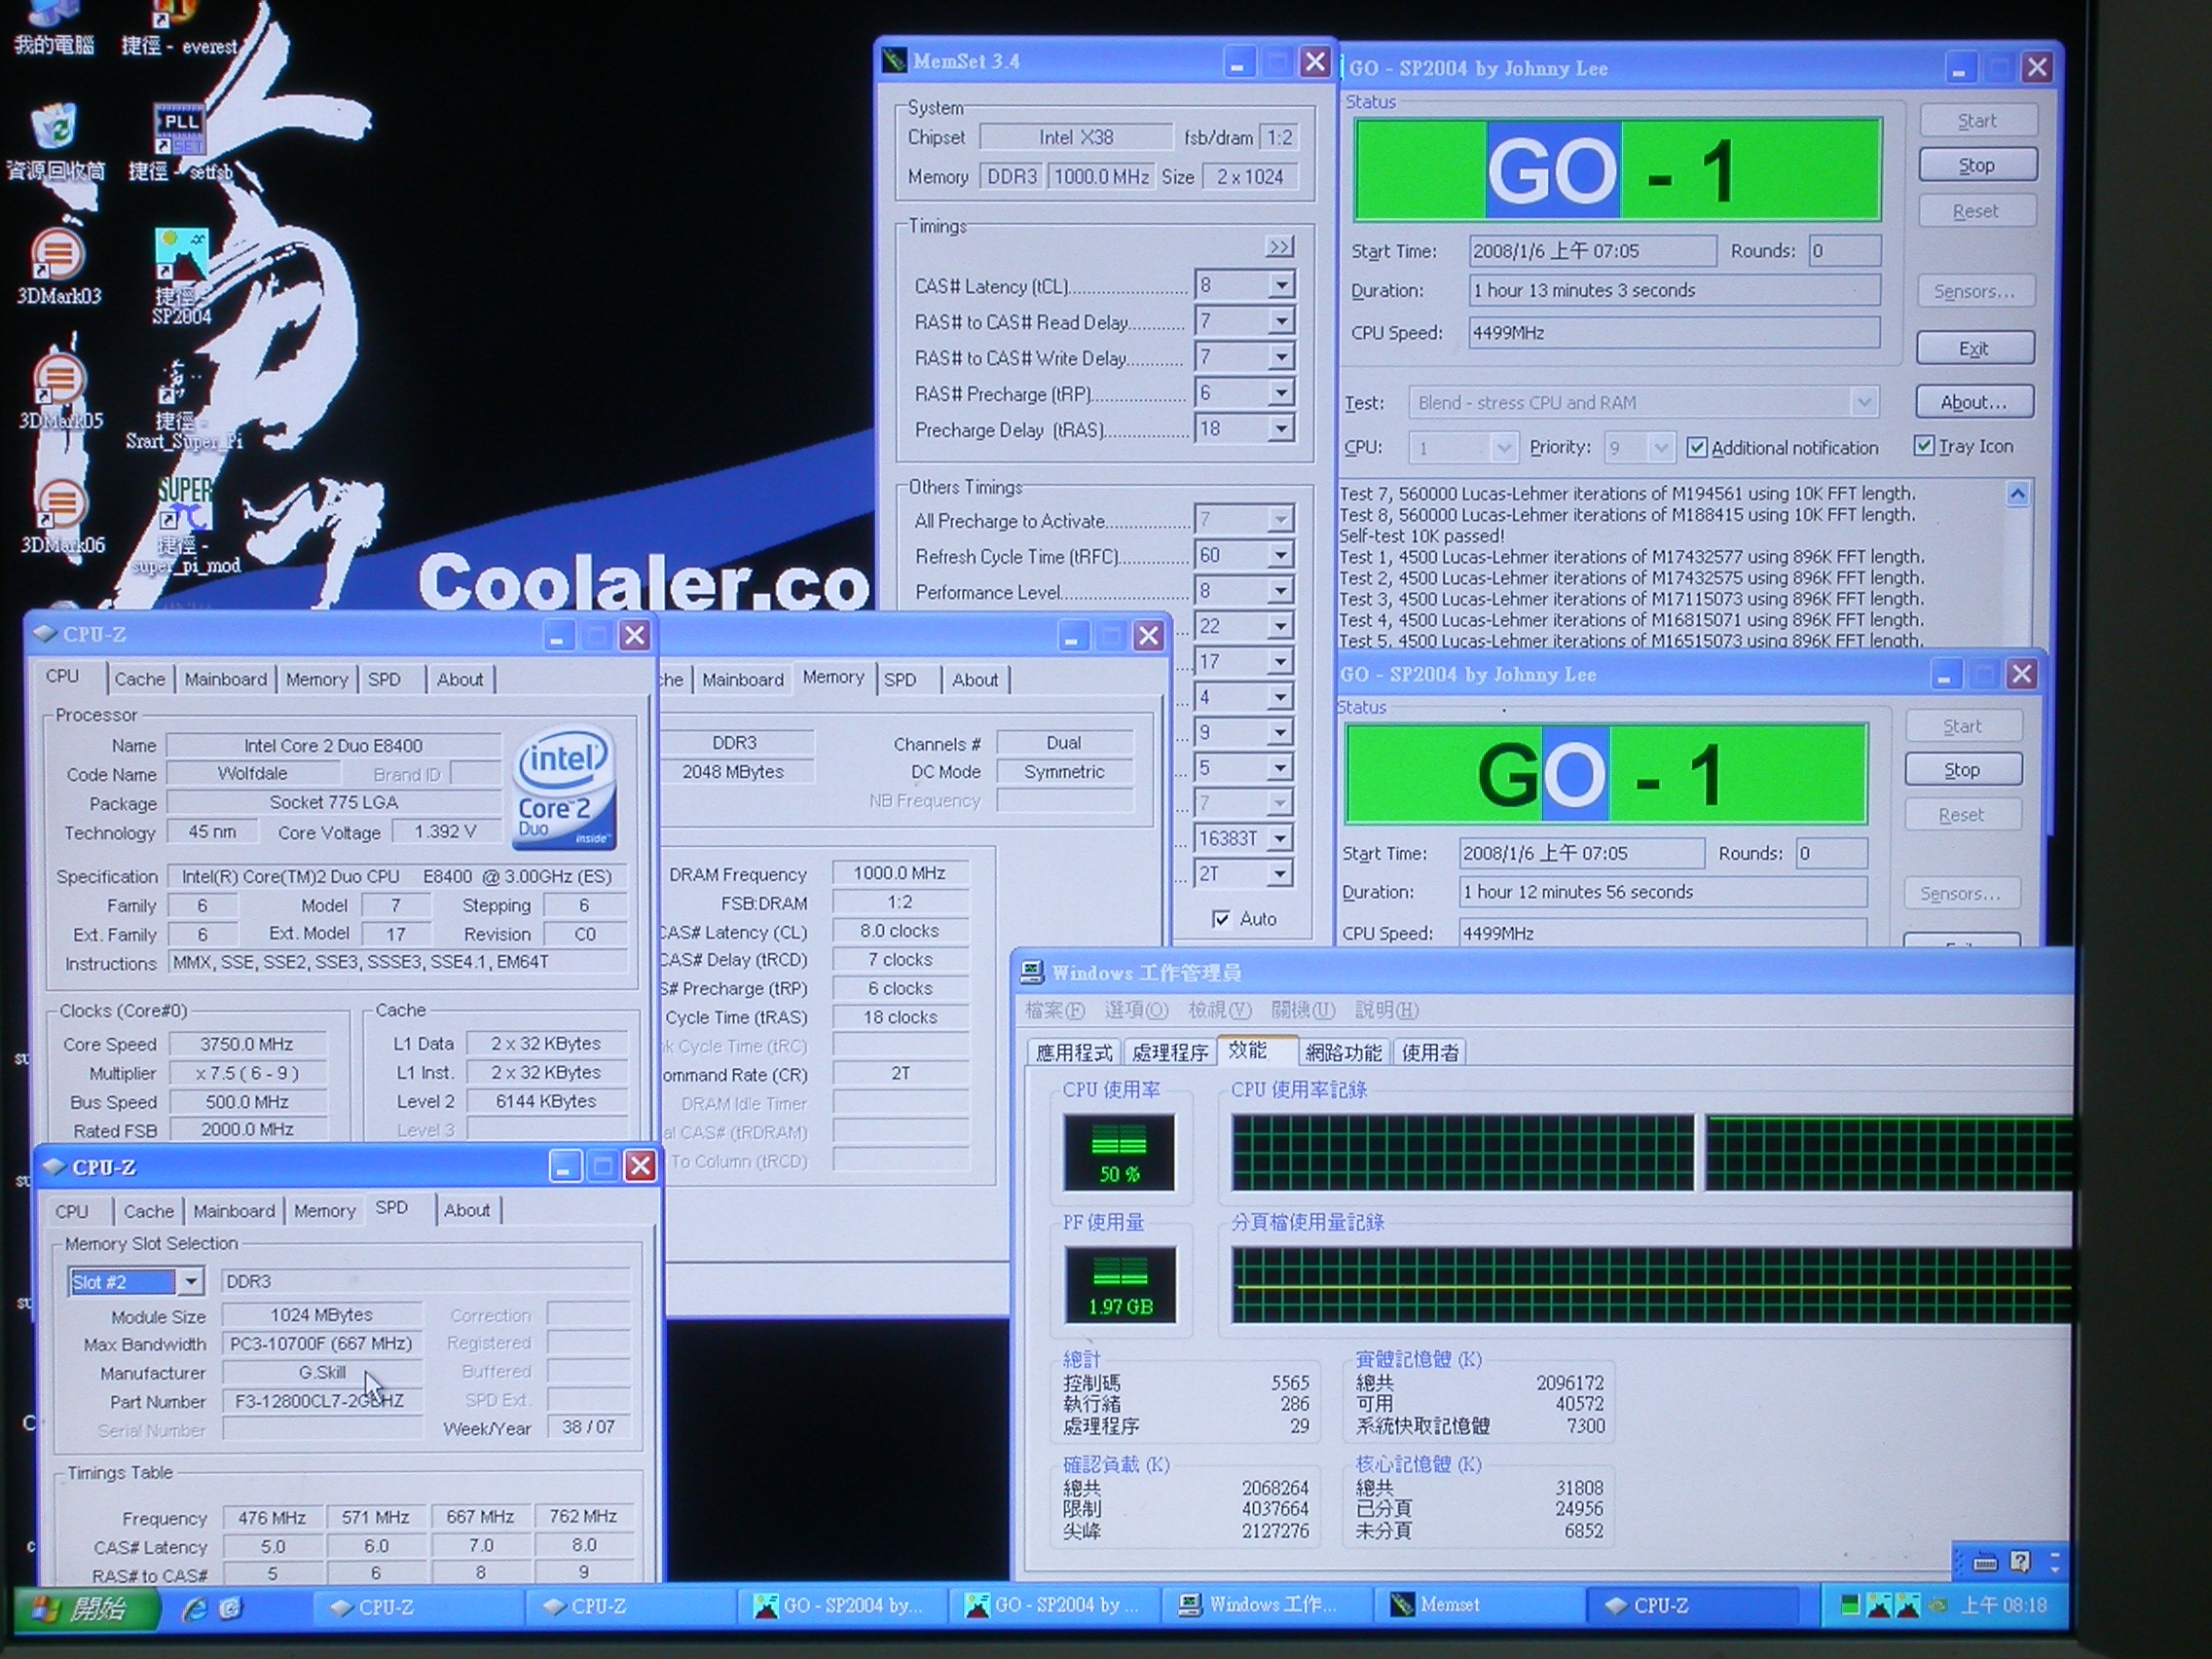Launch the SP2004 shortcut desktop icon
2212x1659 pixels.
(181, 276)
